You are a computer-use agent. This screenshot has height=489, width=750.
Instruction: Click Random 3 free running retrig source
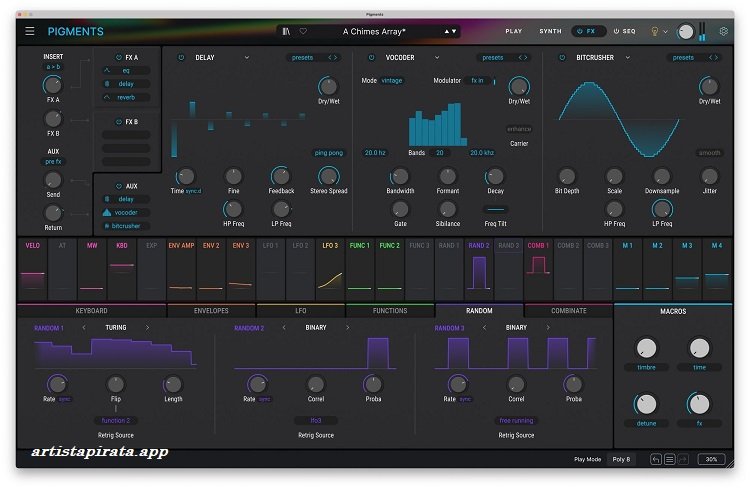pos(516,421)
